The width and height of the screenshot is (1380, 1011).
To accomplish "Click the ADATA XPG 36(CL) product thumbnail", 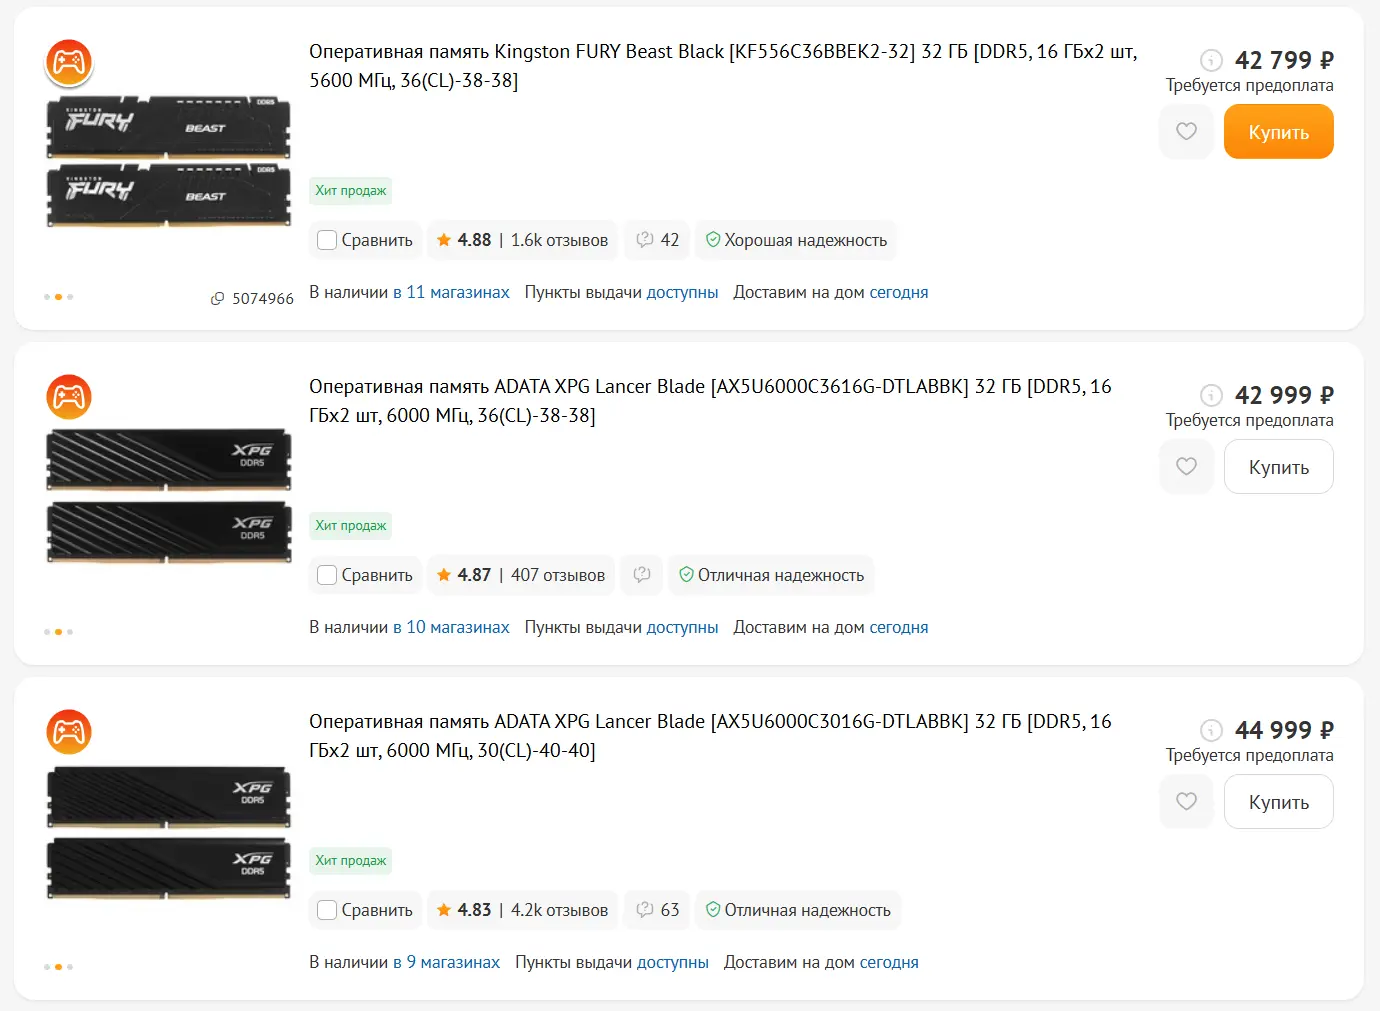I will coord(169,496).
